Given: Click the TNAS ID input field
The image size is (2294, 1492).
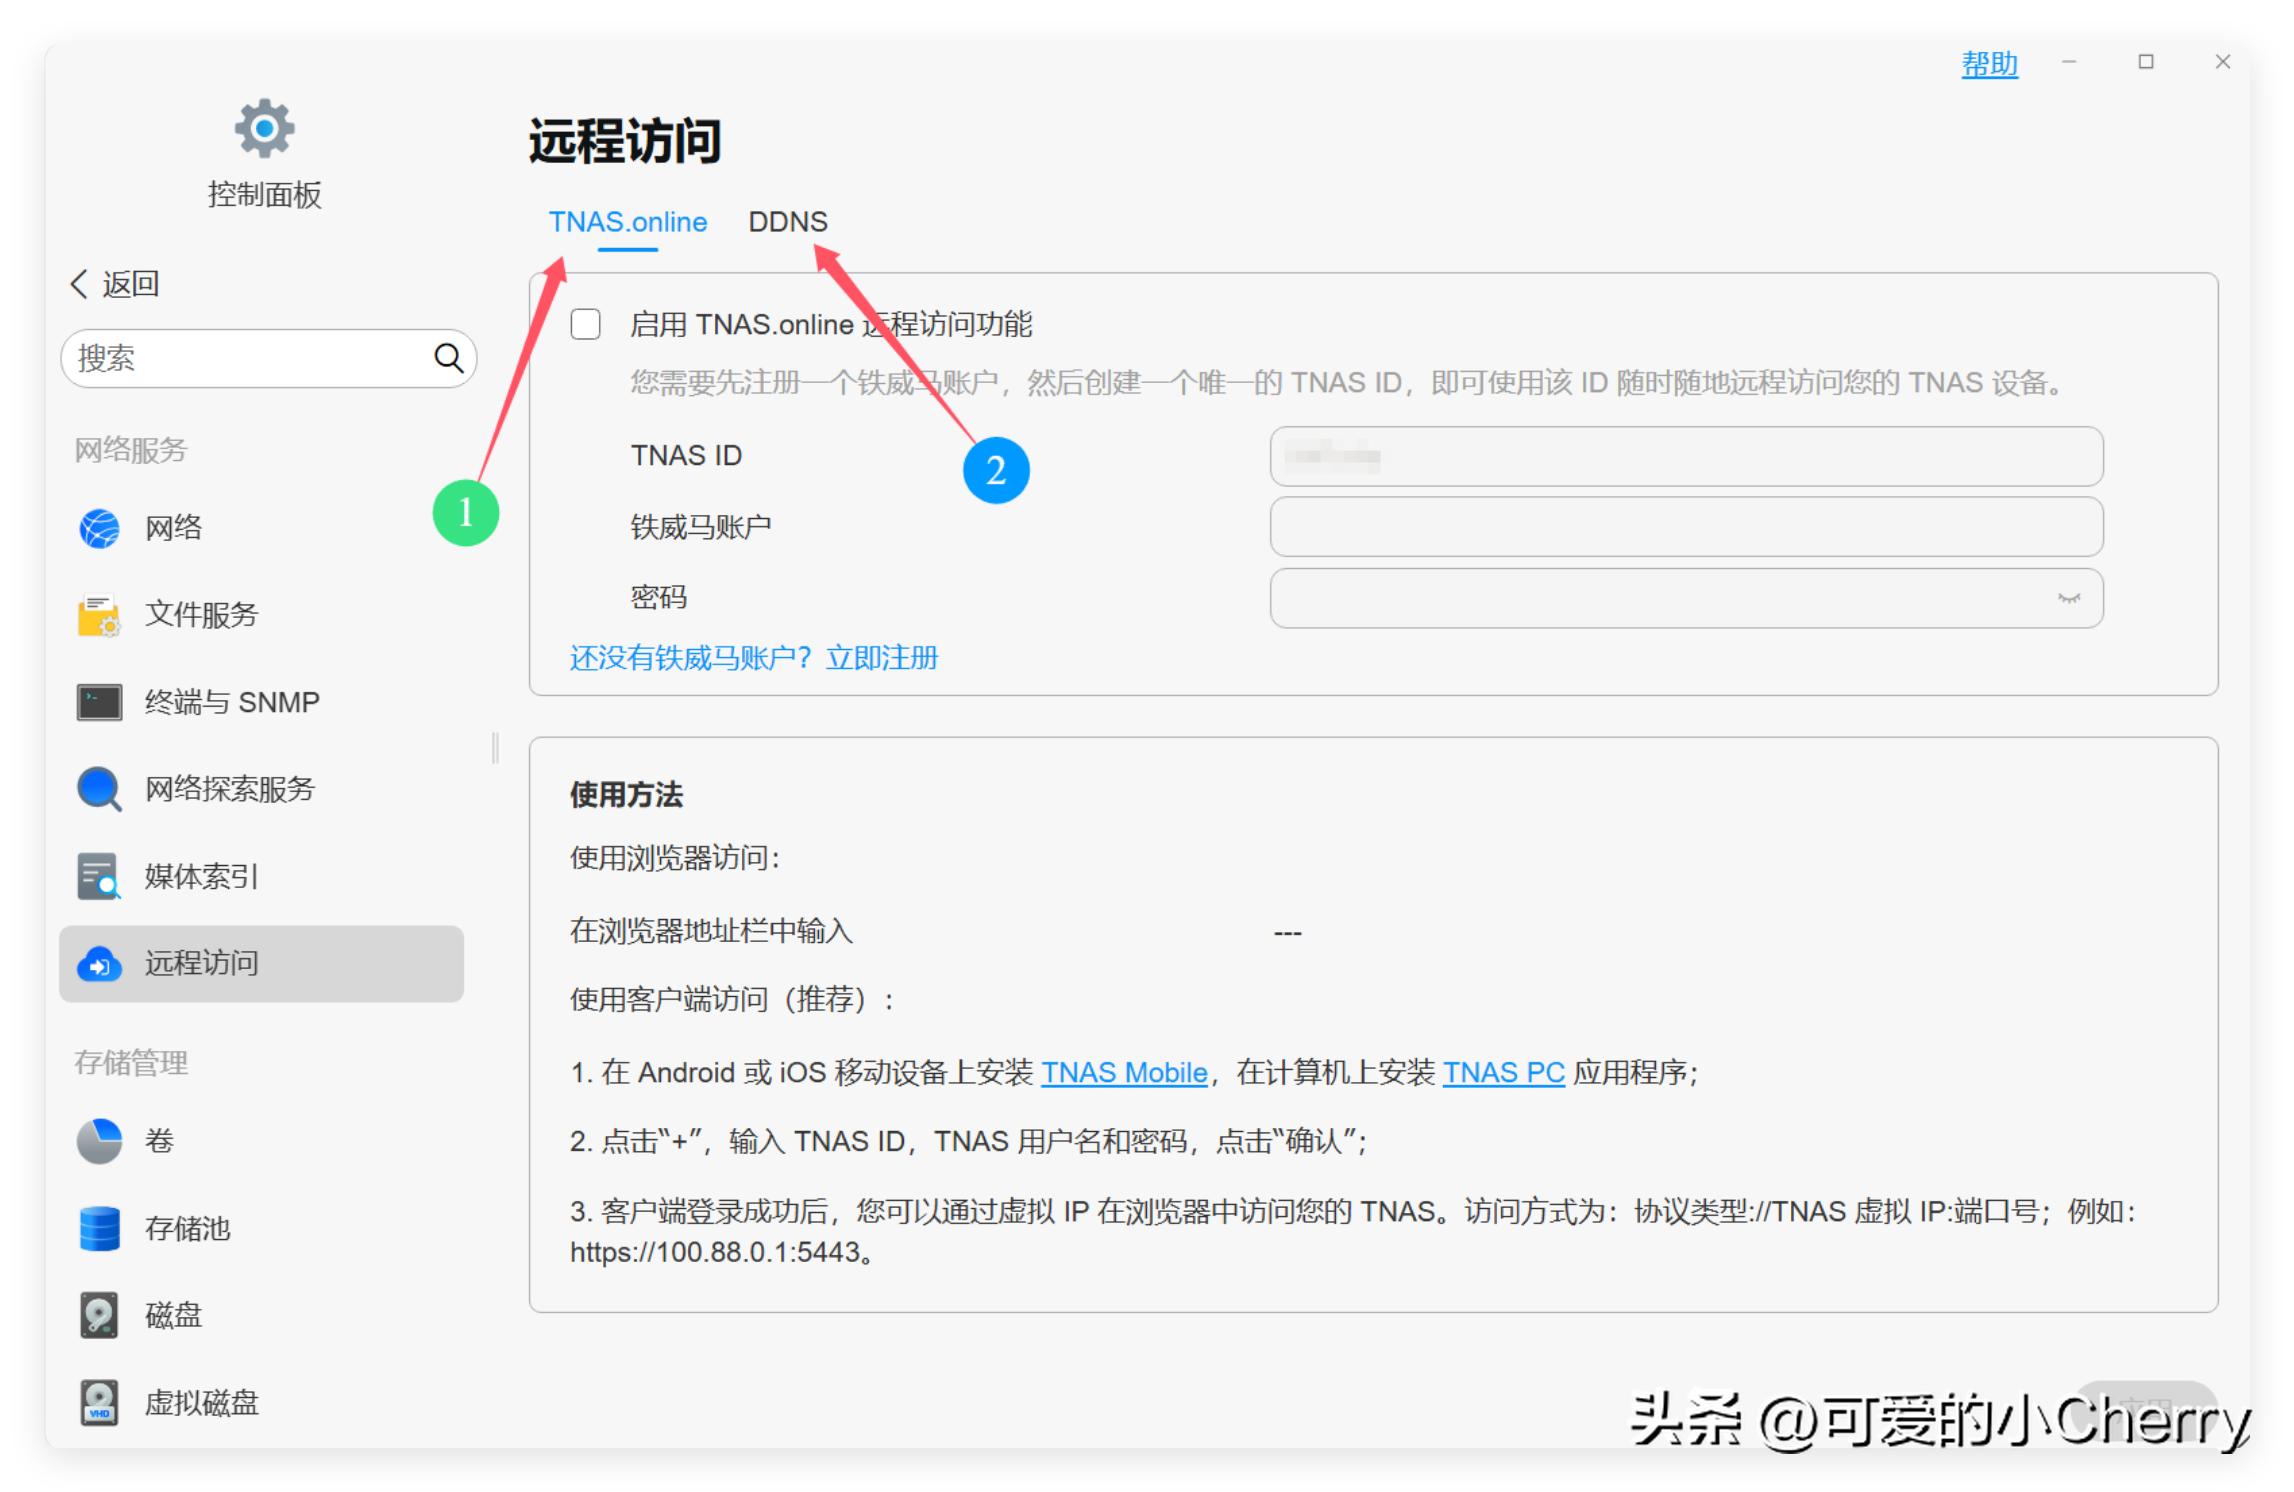Looking at the screenshot, I should (1686, 456).
